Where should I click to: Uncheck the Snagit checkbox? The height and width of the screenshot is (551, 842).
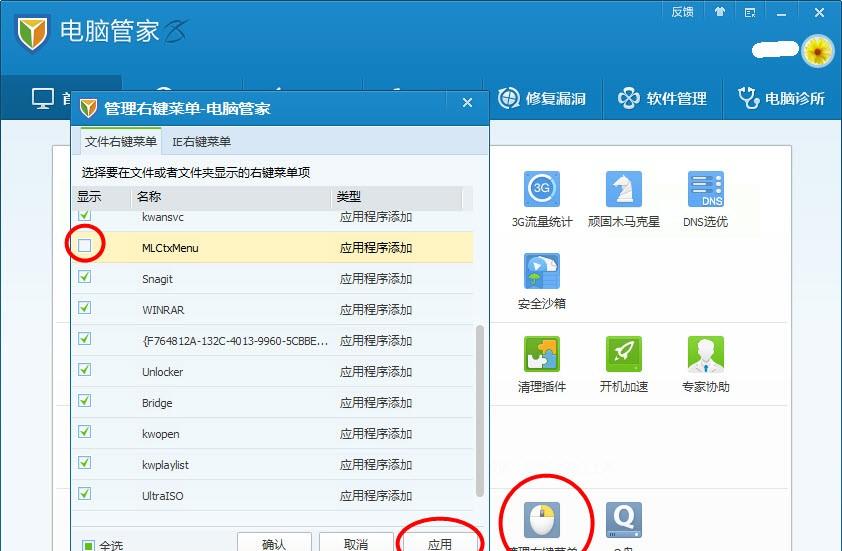click(x=84, y=277)
